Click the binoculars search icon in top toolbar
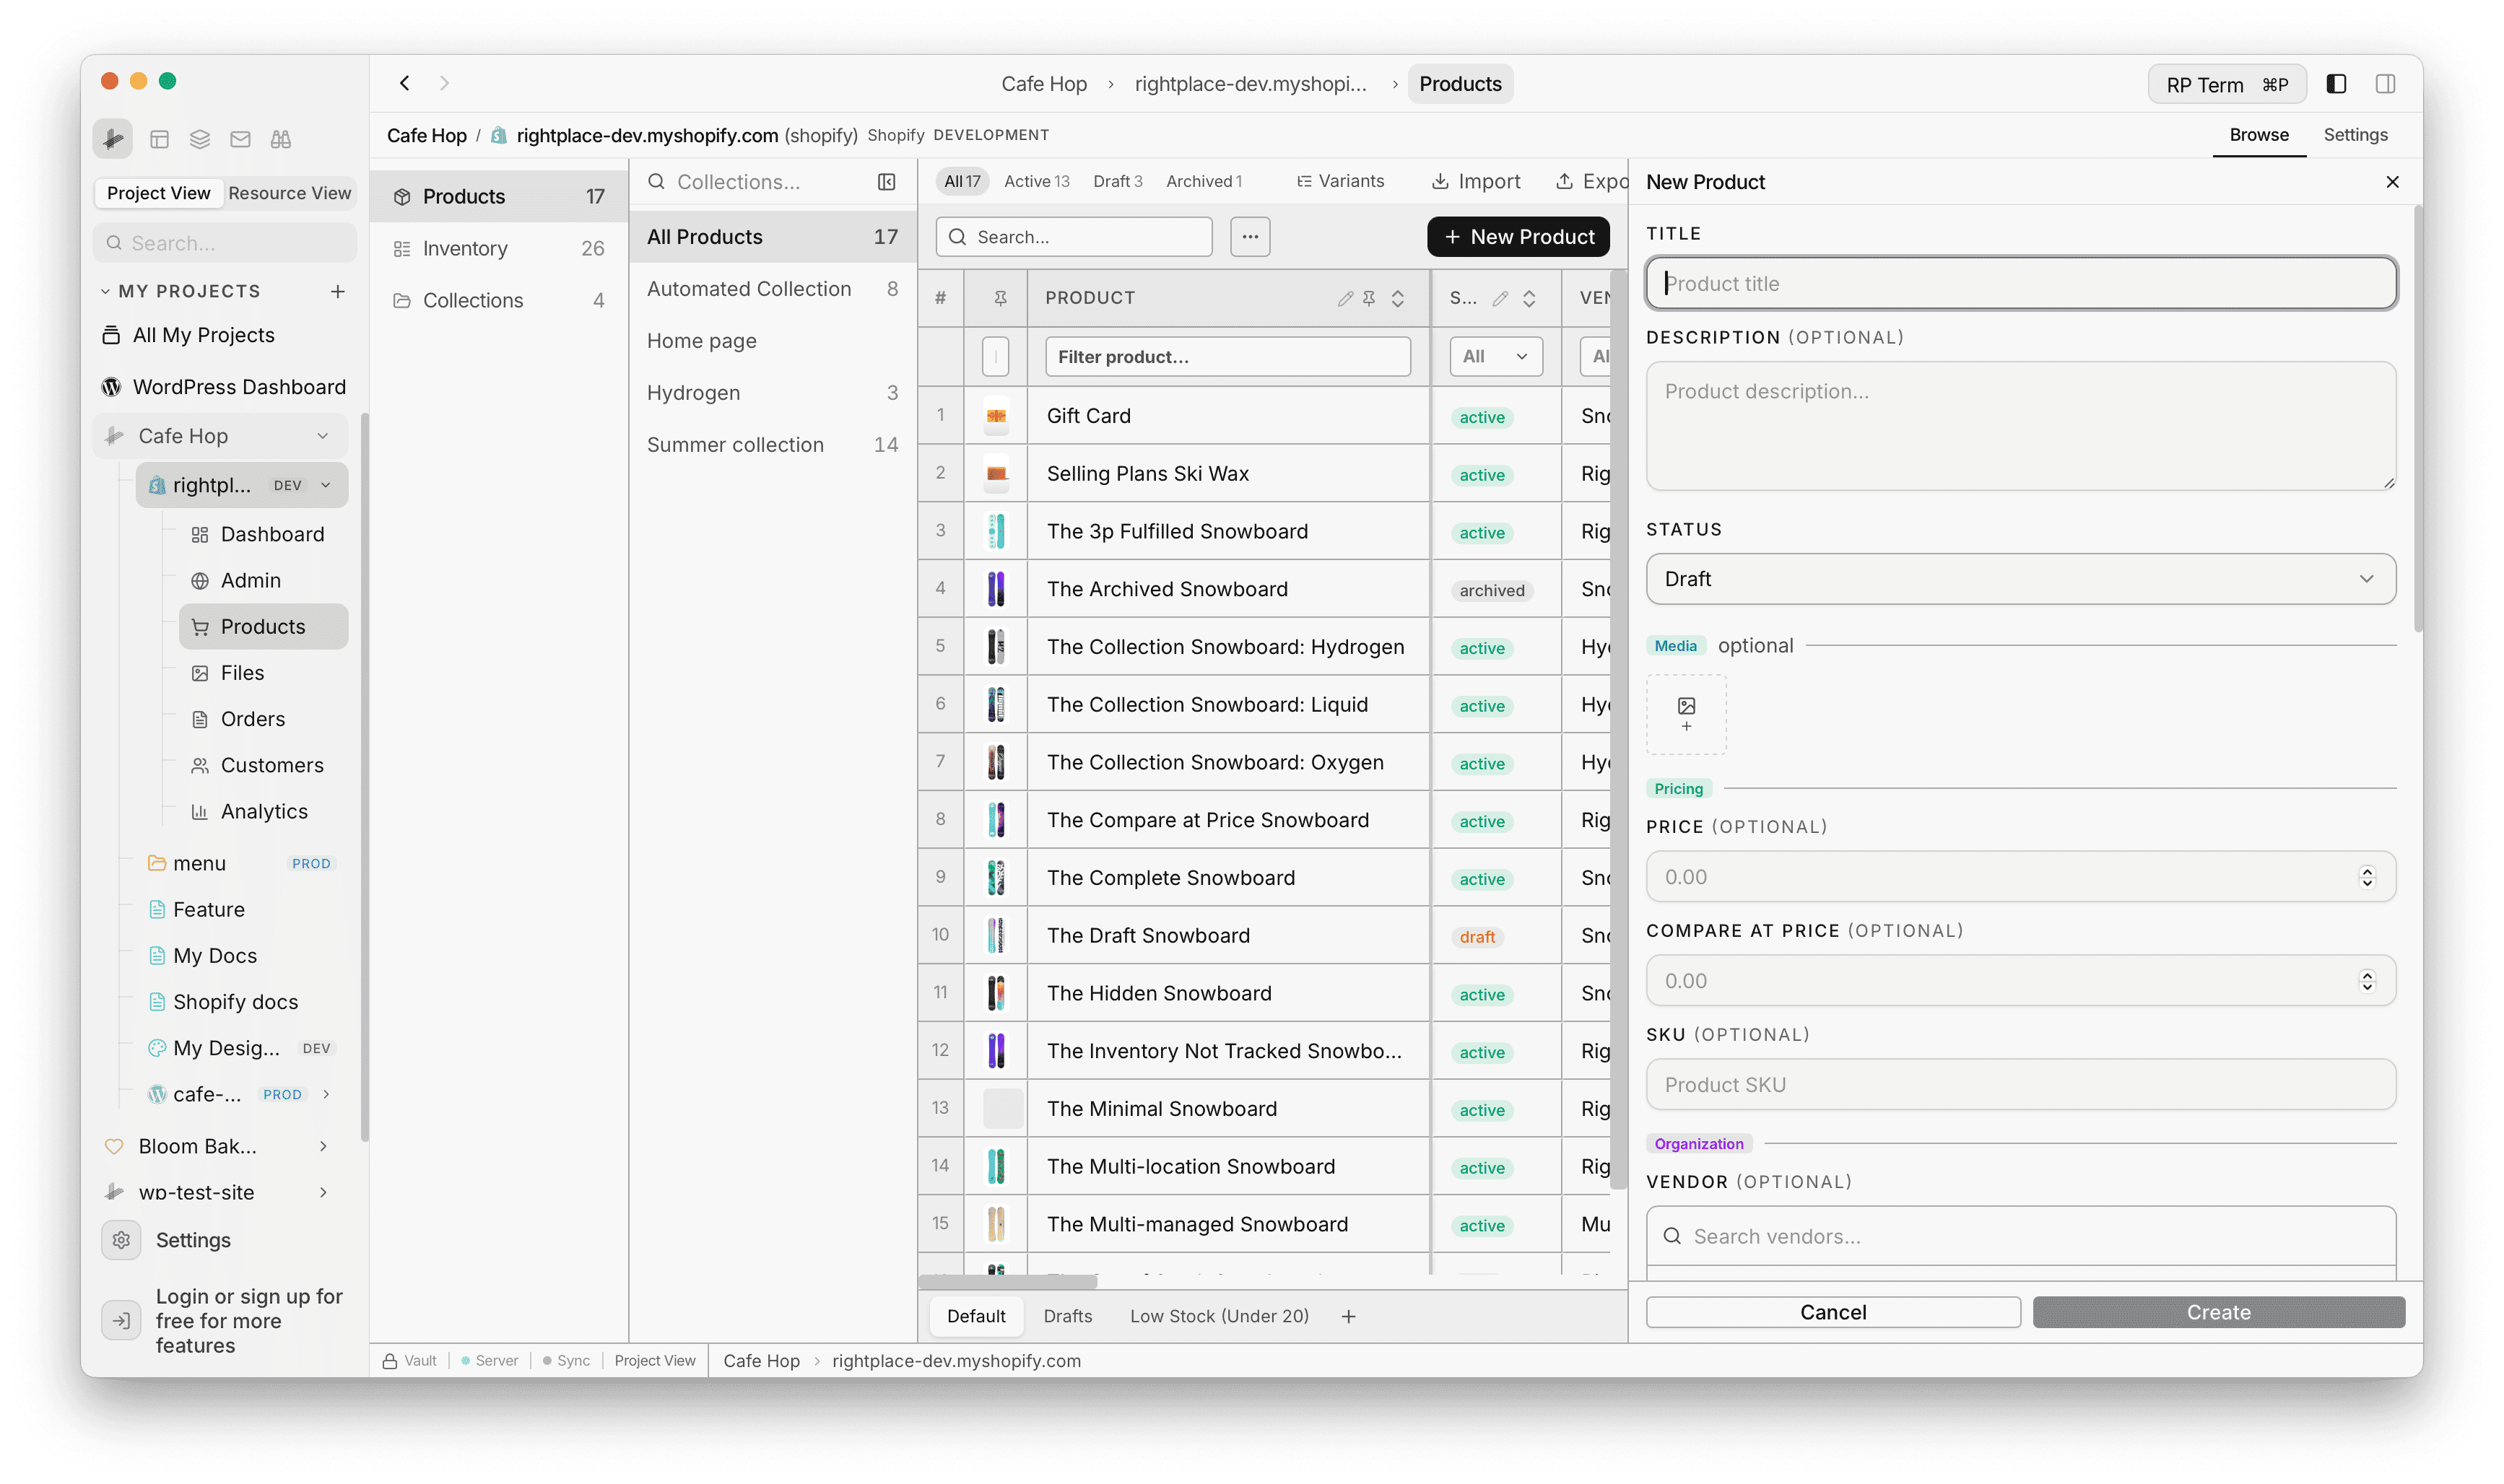2504x1484 pixels. coord(281,139)
